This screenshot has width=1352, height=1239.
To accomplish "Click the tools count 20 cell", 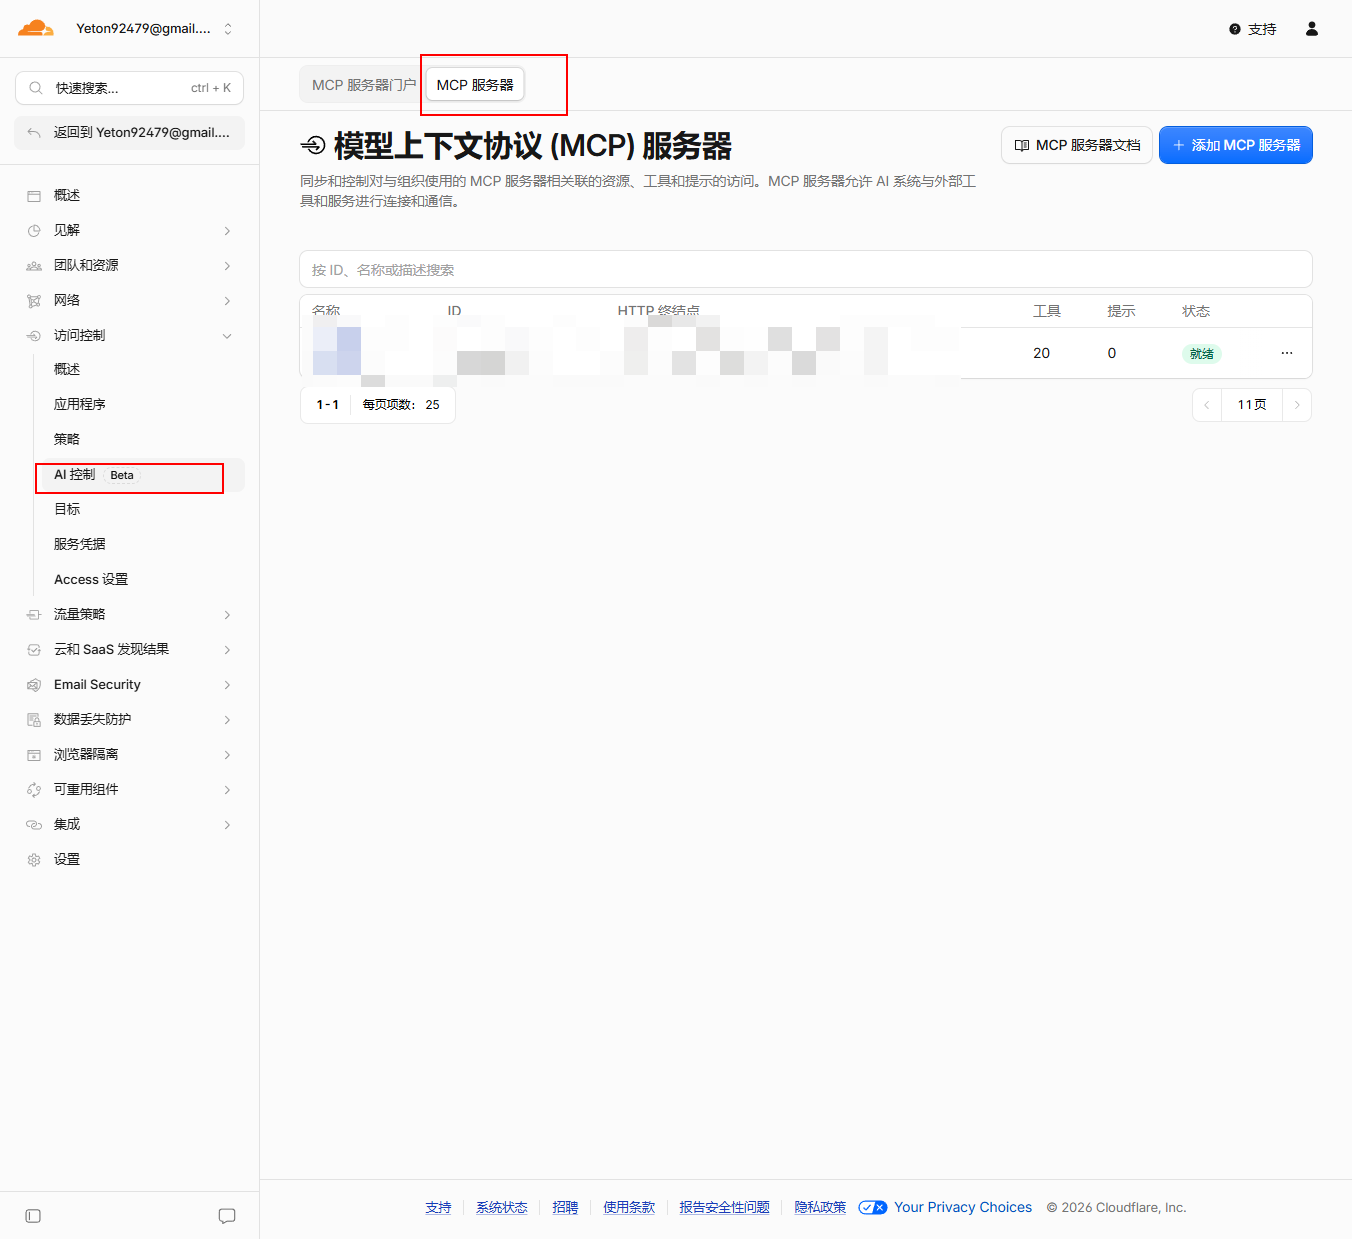I will (1042, 353).
